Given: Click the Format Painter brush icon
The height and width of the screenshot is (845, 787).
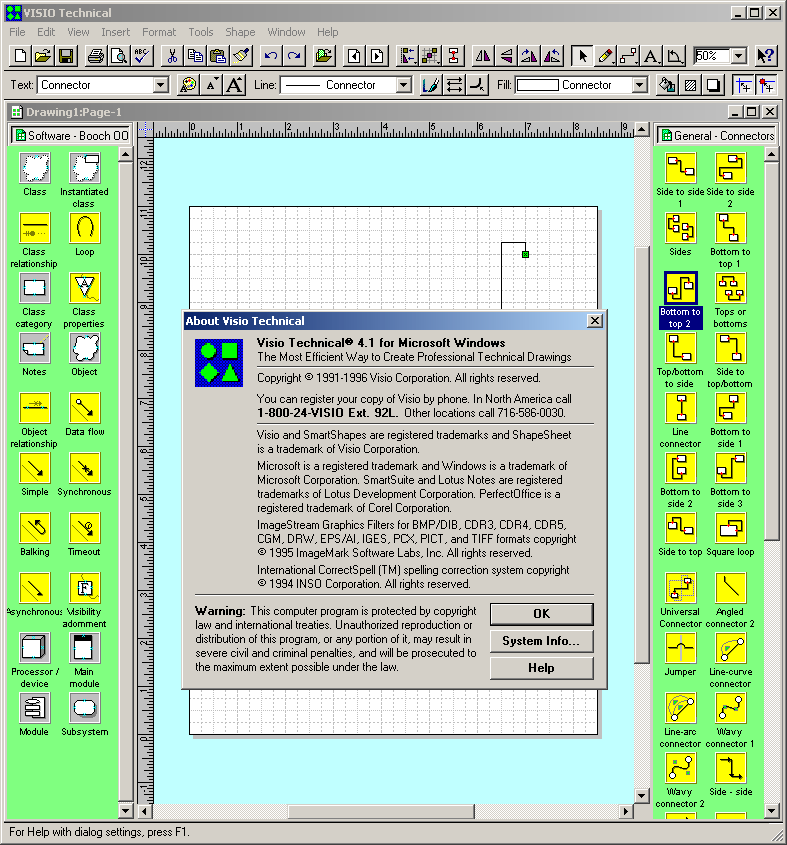Looking at the screenshot, I should pyautogui.click(x=241, y=56).
